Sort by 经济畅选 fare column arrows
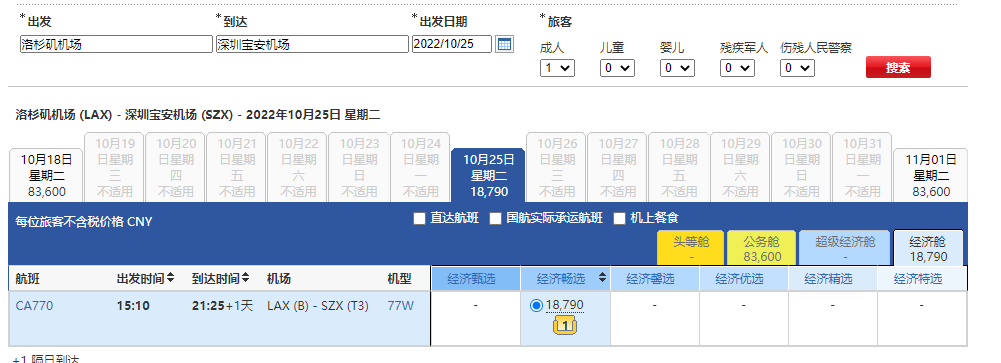The image size is (1001, 363). [602, 278]
